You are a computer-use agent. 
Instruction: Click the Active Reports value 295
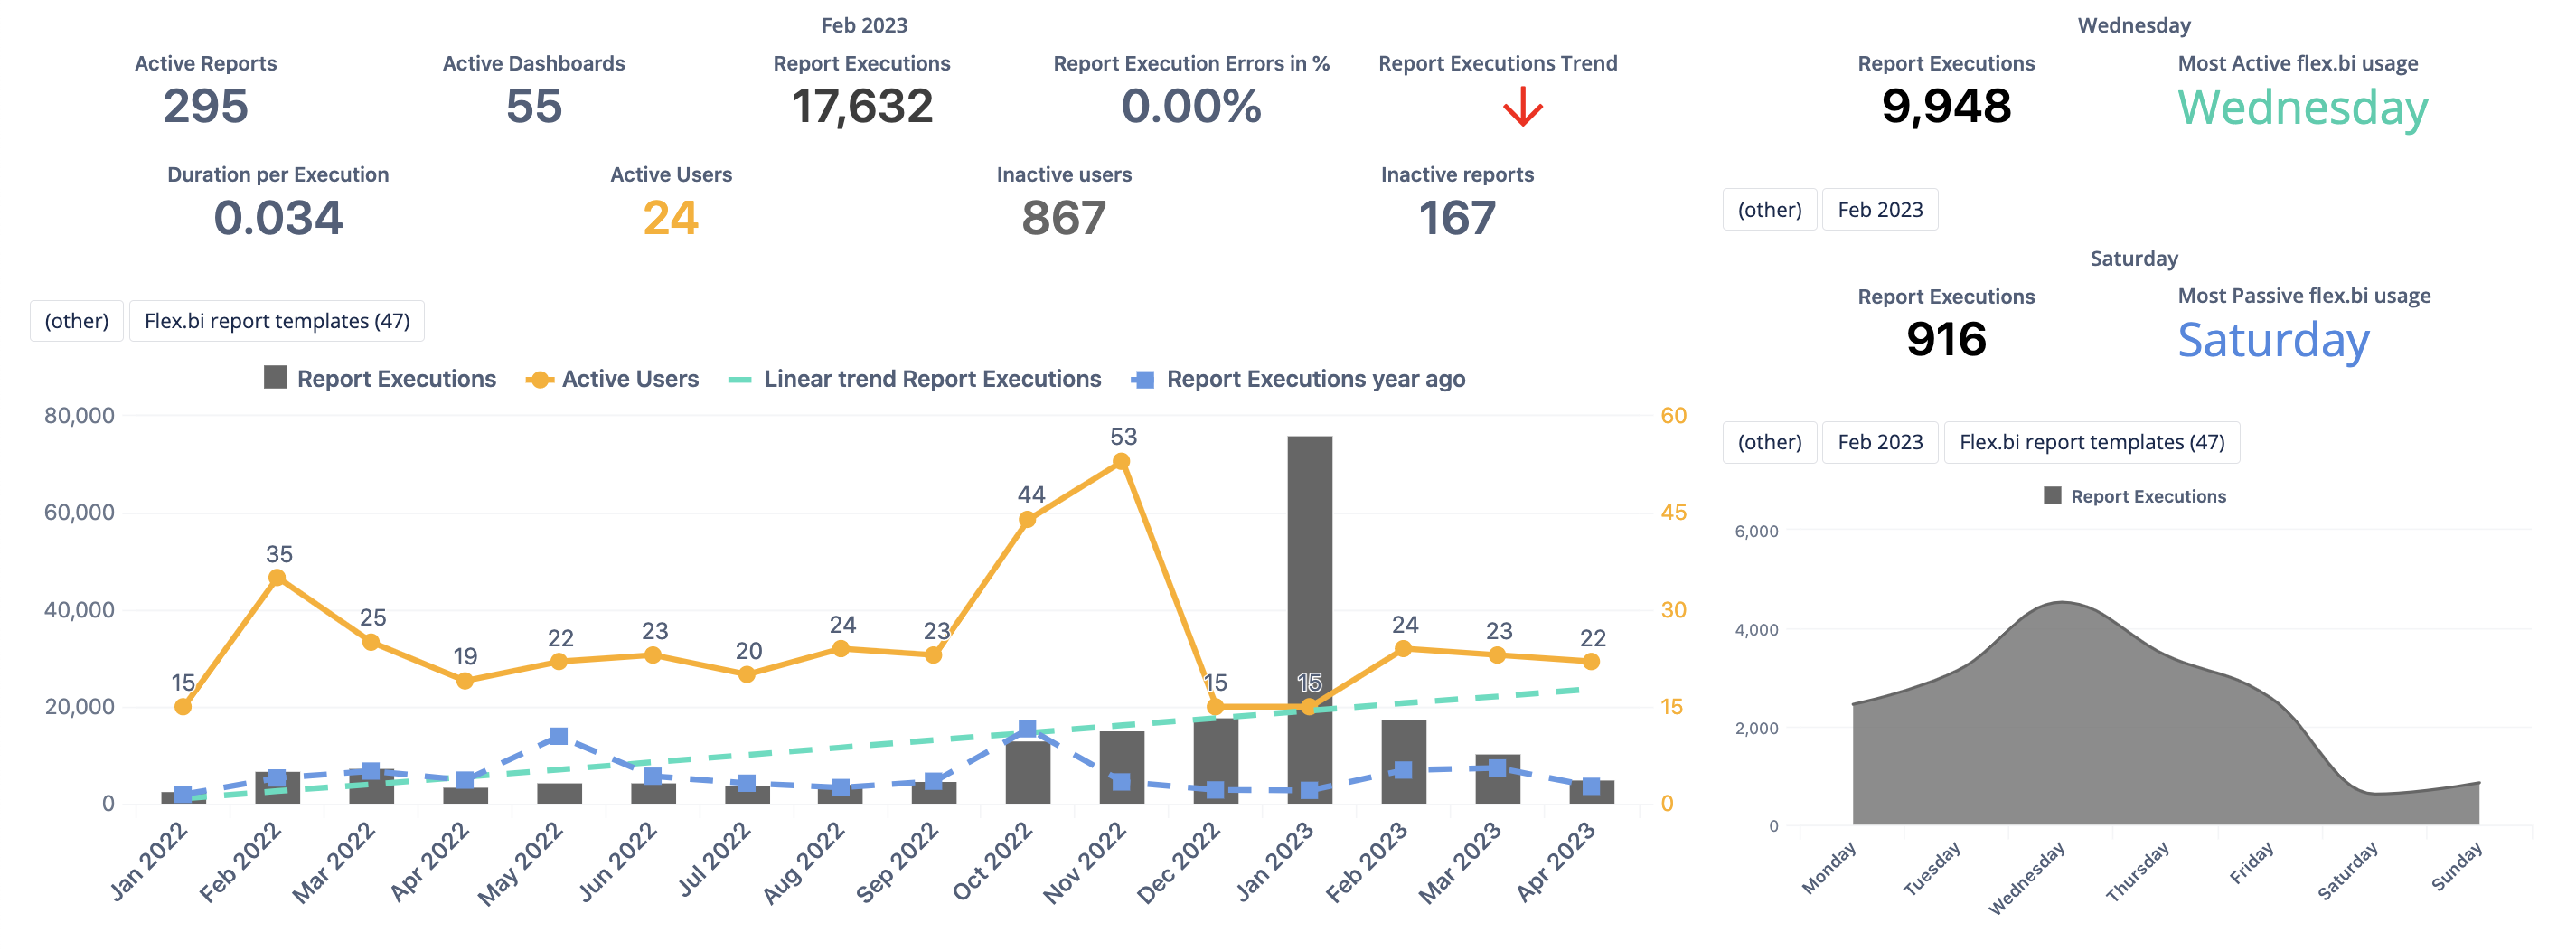point(205,107)
